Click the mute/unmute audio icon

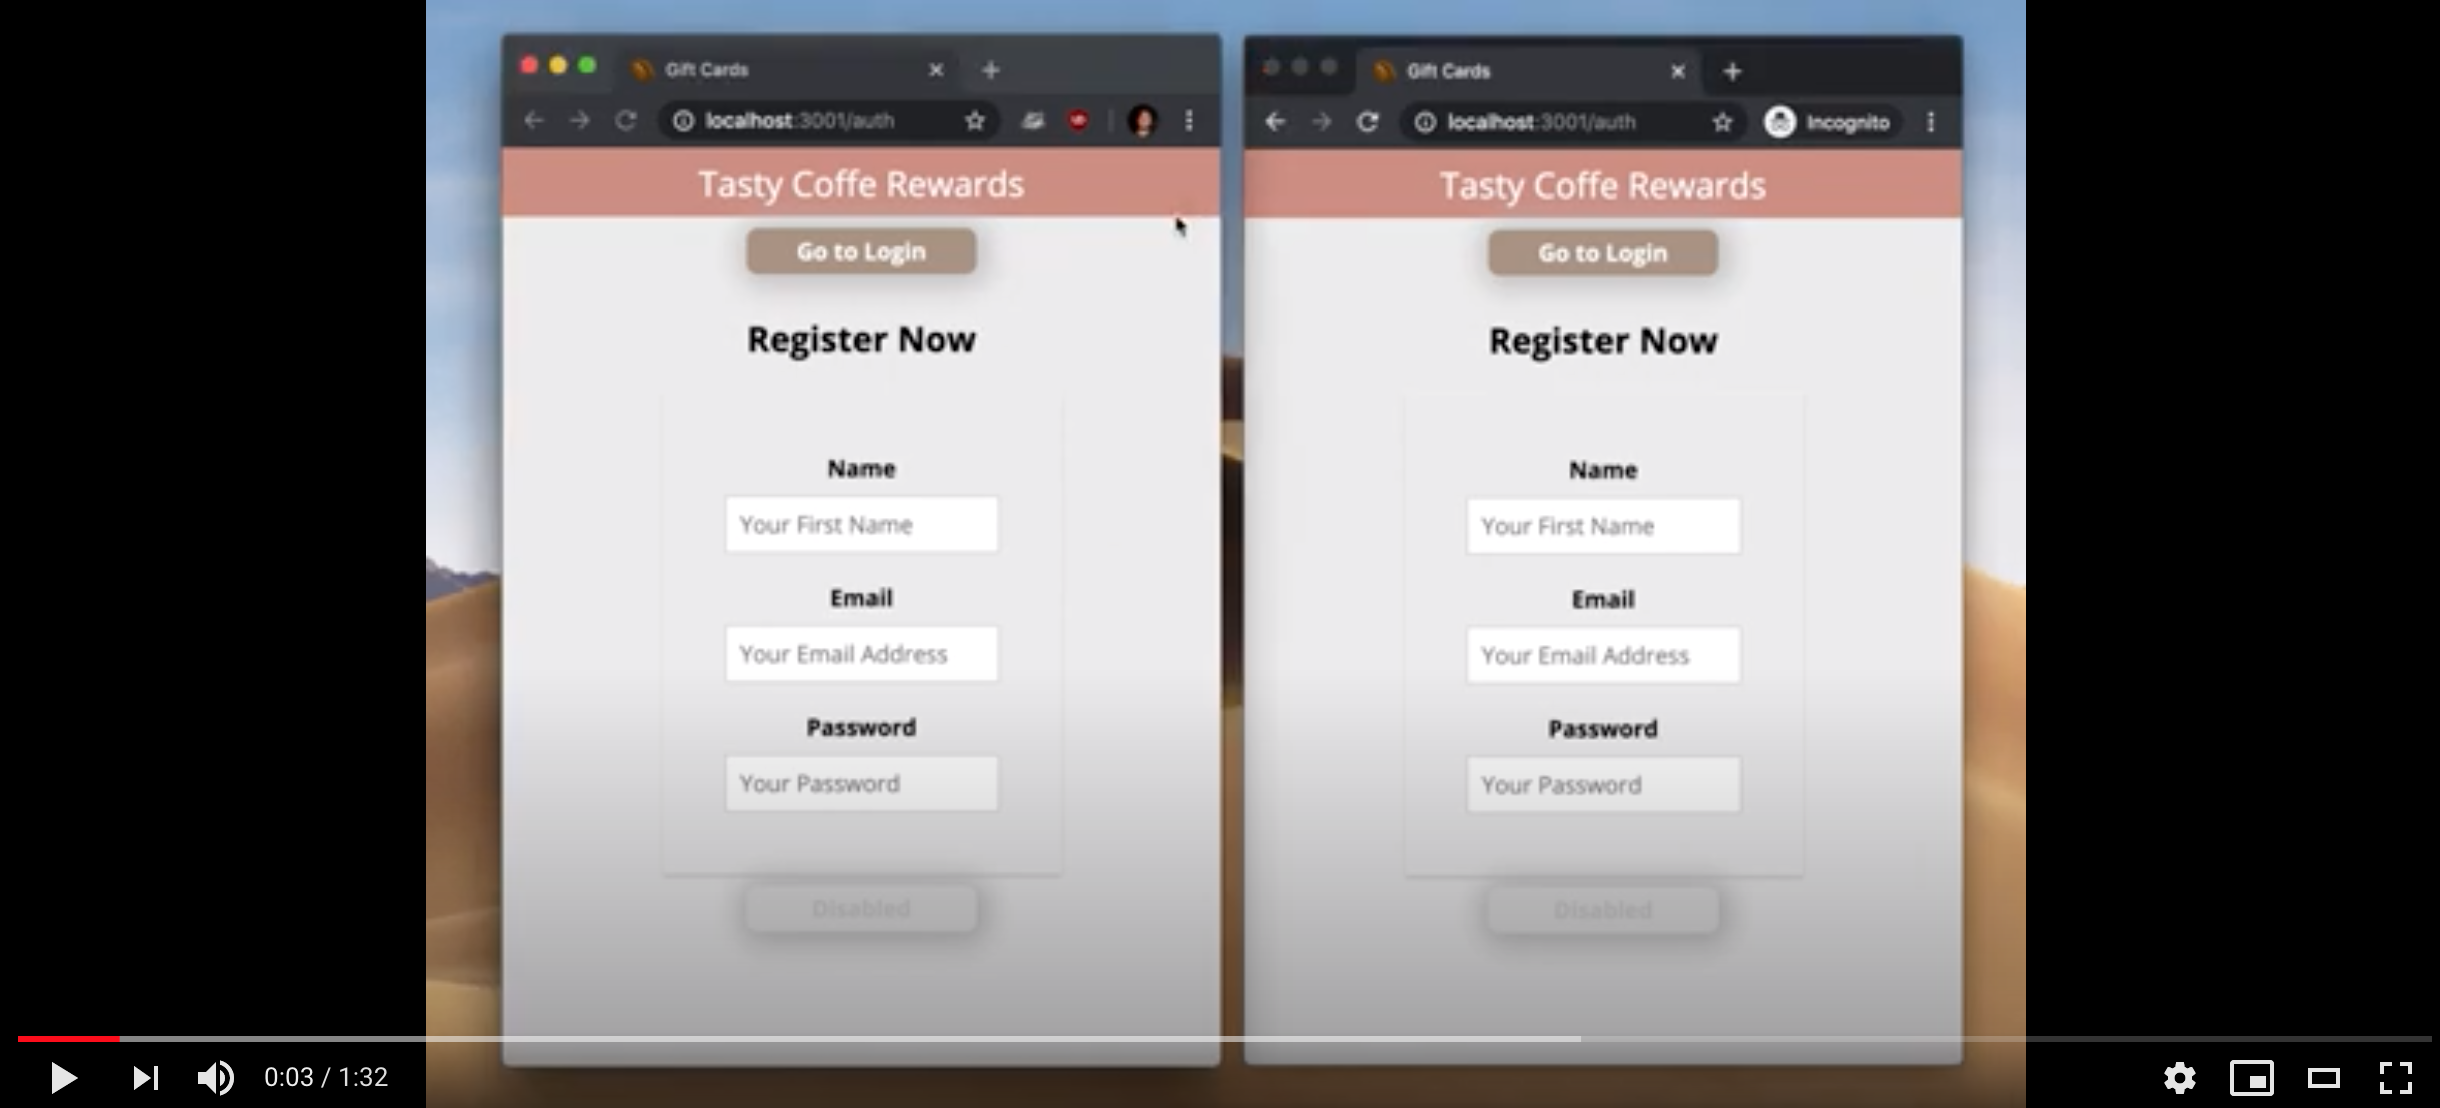click(215, 1075)
